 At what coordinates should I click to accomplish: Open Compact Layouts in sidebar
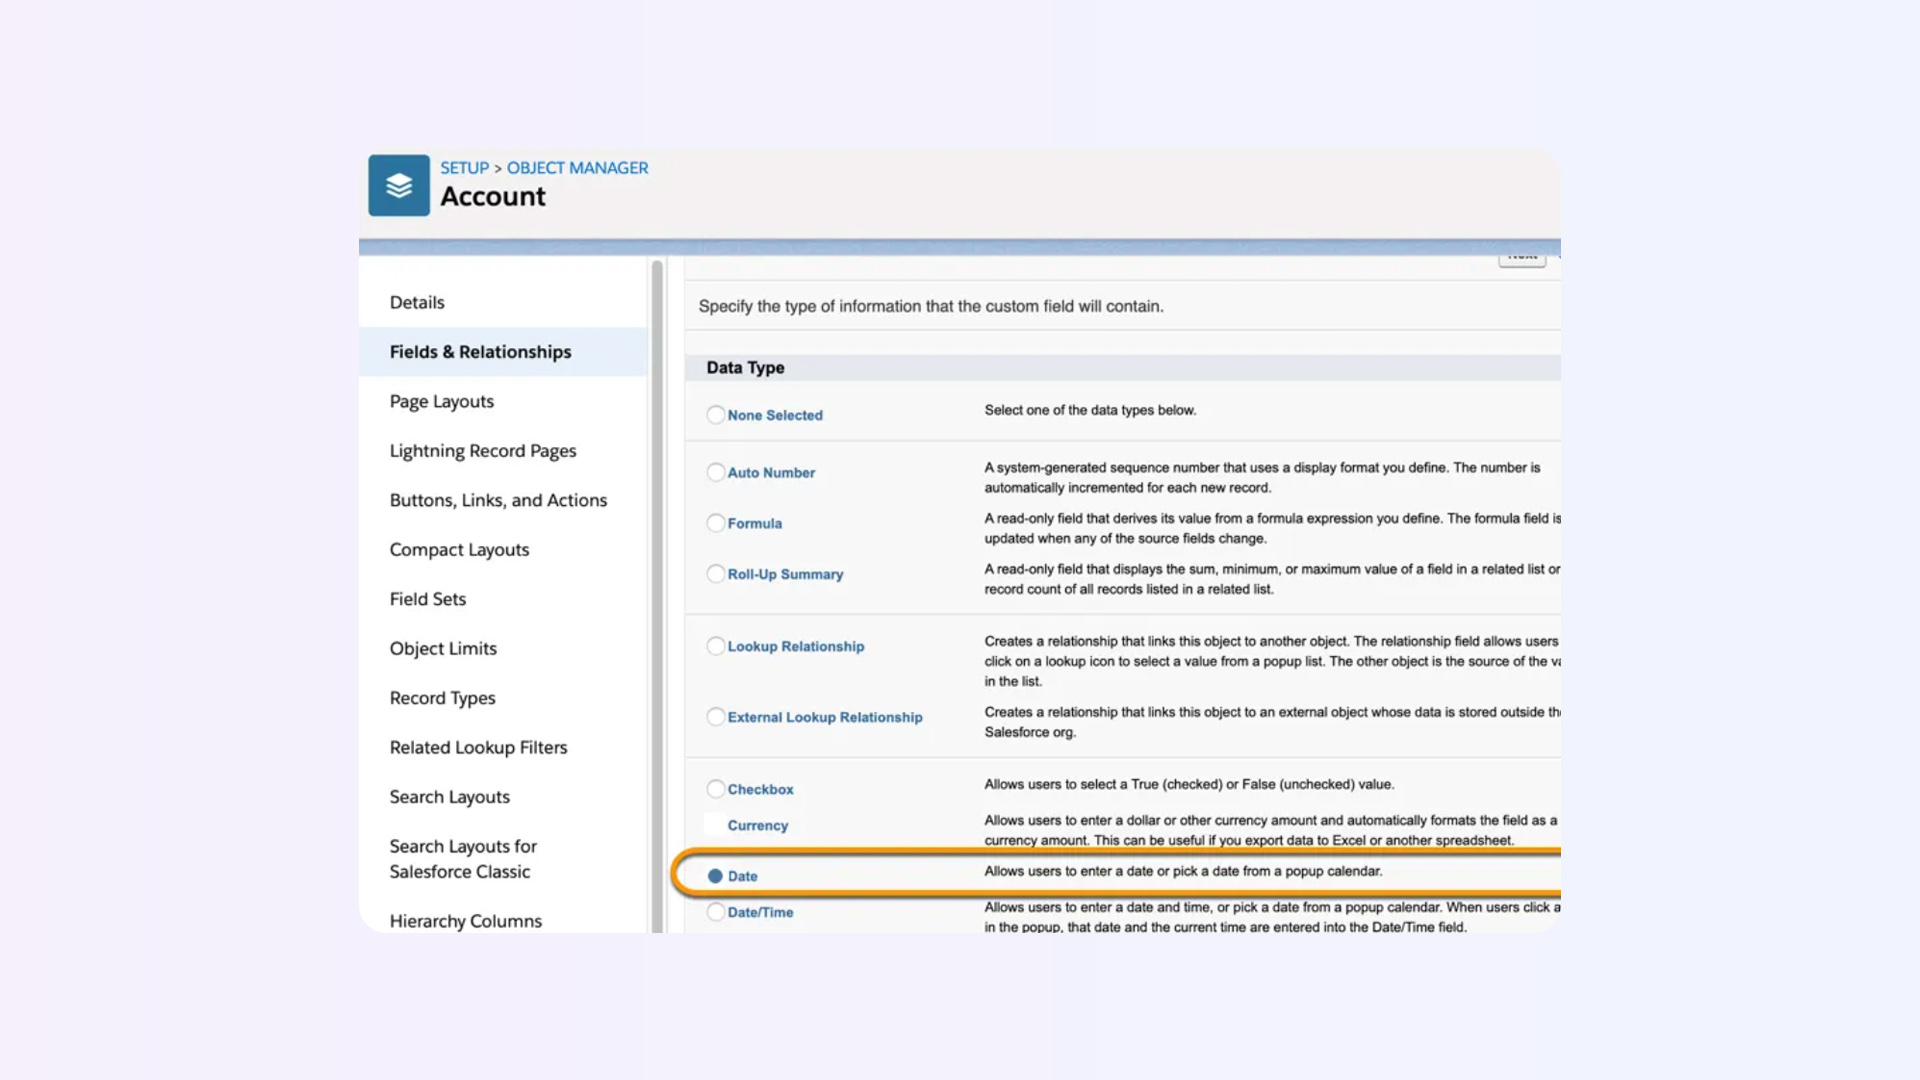coord(459,550)
